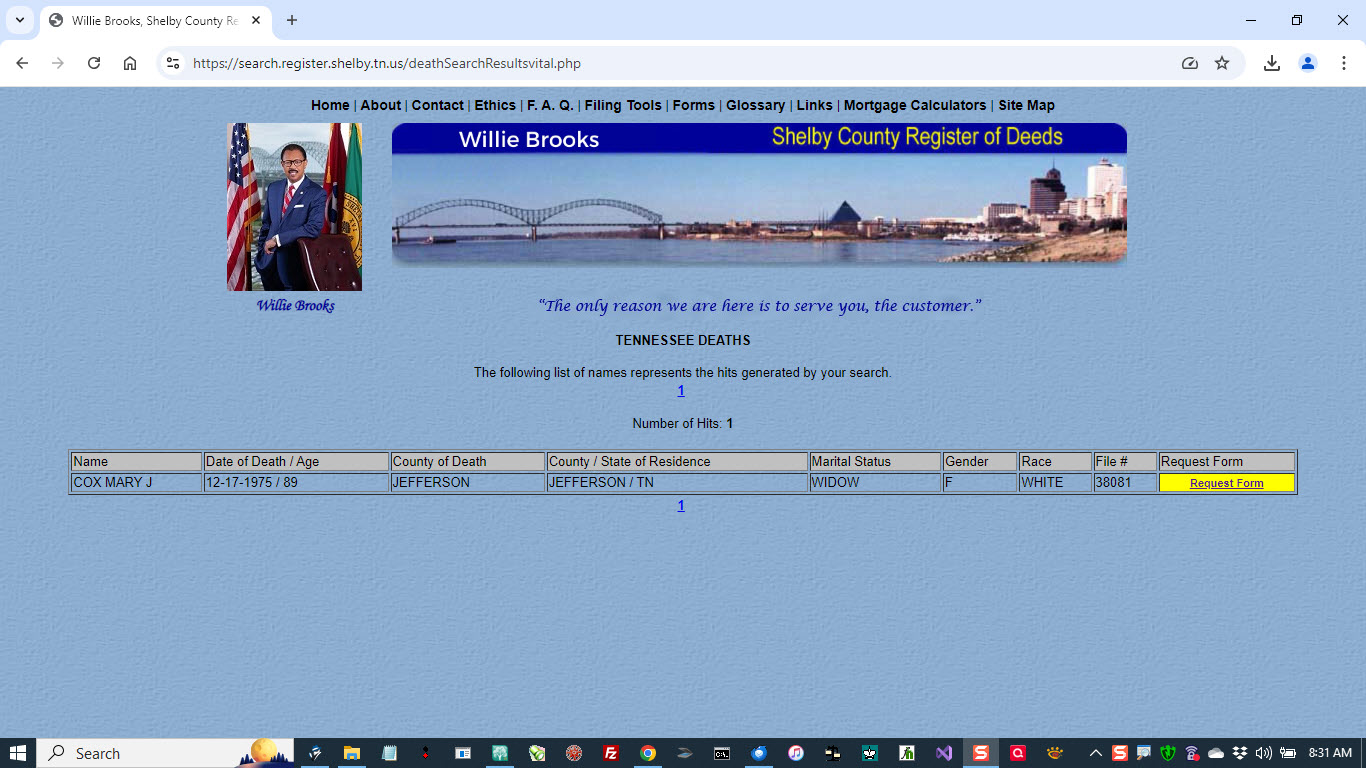Open the Windows Start menu
This screenshot has width=1366, height=768.
(18, 753)
